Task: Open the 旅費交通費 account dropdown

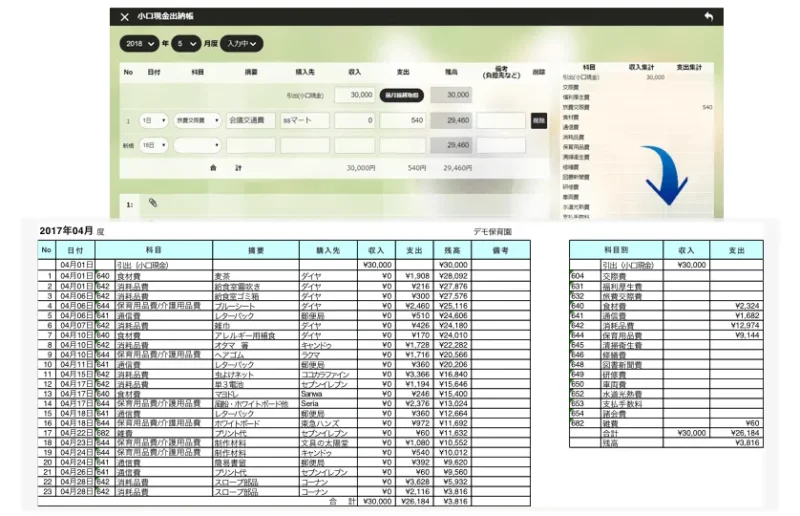Action: point(197,120)
